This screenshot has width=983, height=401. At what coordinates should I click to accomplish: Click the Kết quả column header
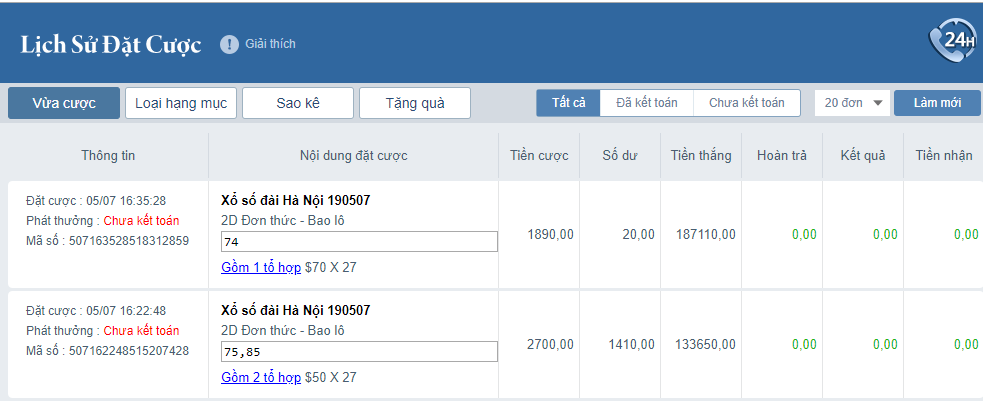pyautogui.click(x=864, y=155)
